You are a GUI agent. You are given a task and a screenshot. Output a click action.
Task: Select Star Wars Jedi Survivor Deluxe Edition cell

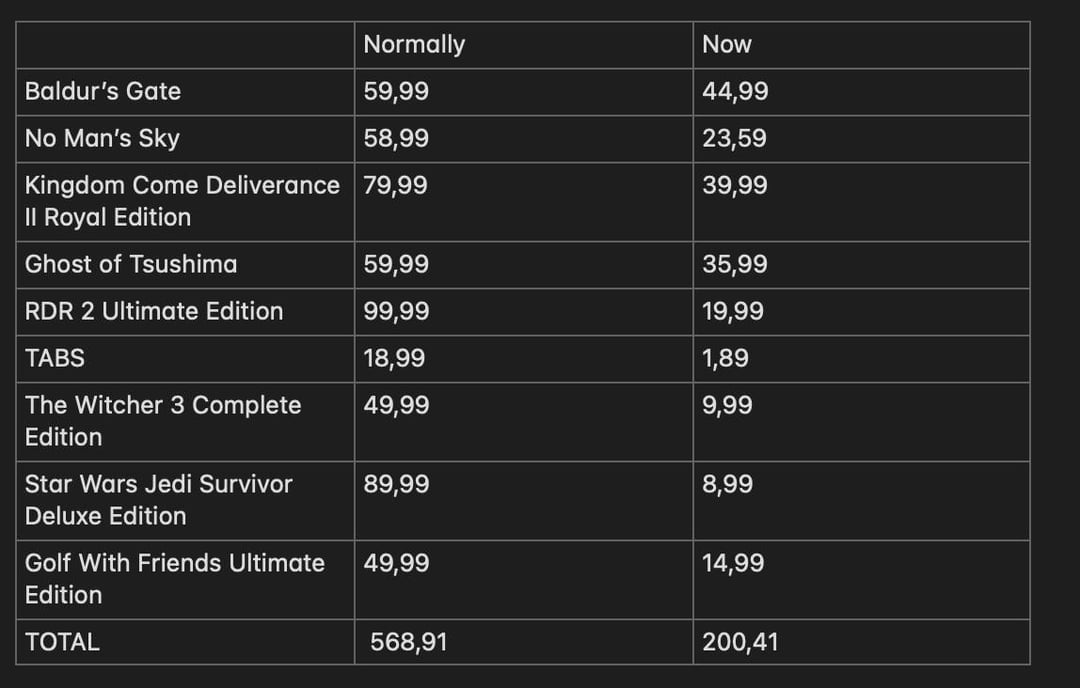[159, 500]
